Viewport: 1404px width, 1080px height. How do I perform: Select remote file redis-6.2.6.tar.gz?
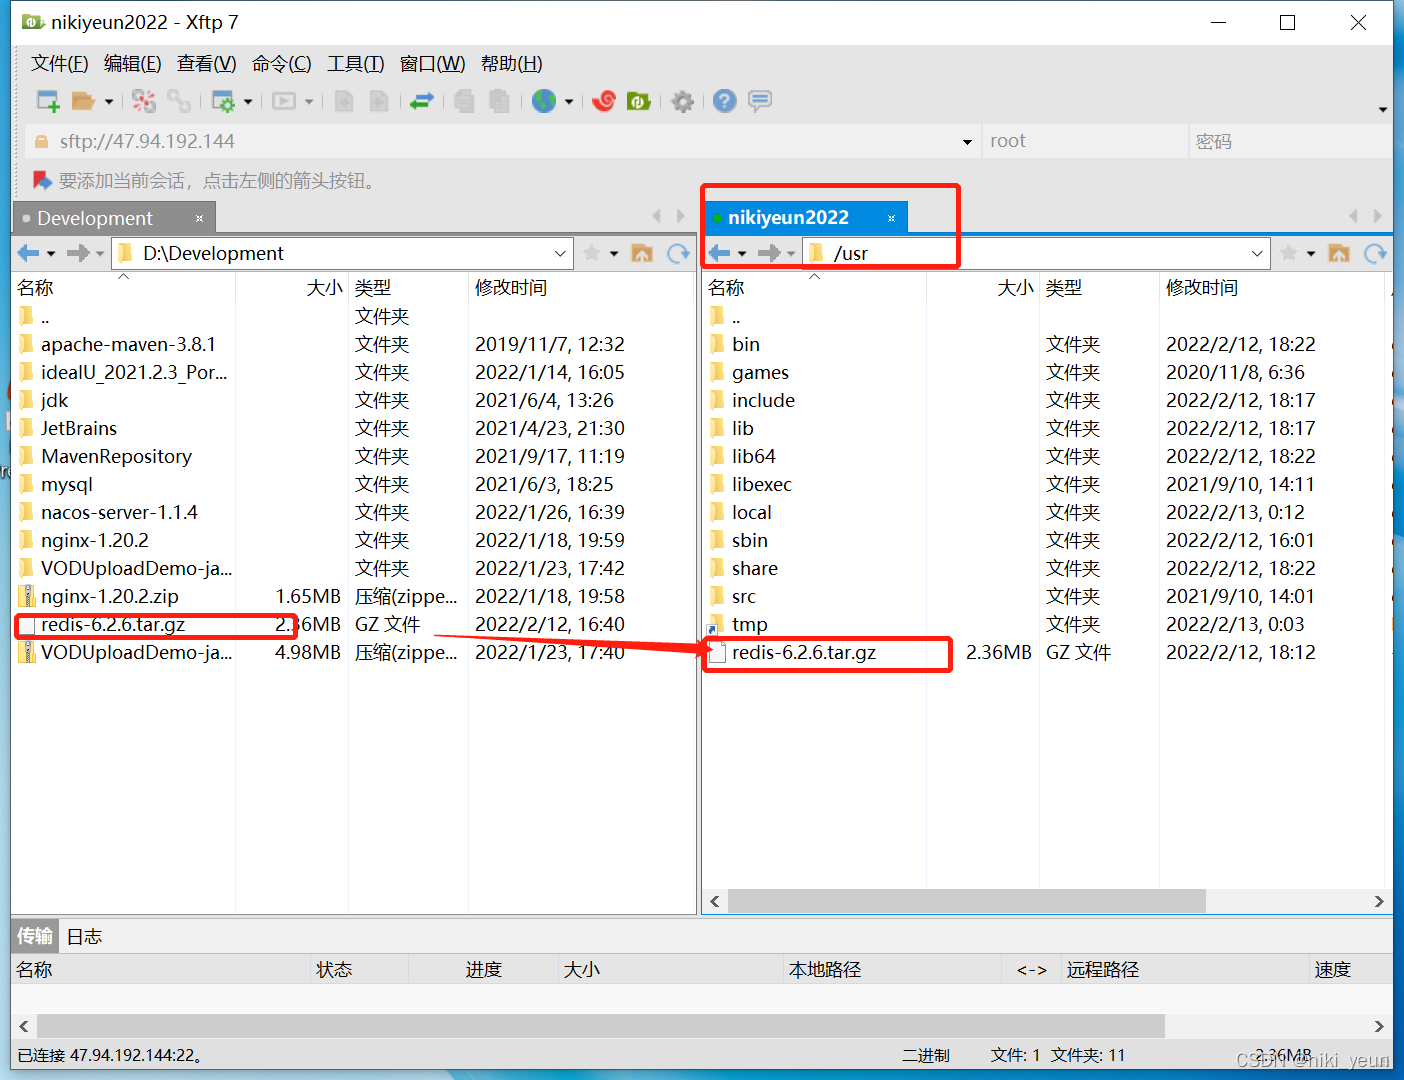pyautogui.click(x=804, y=653)
